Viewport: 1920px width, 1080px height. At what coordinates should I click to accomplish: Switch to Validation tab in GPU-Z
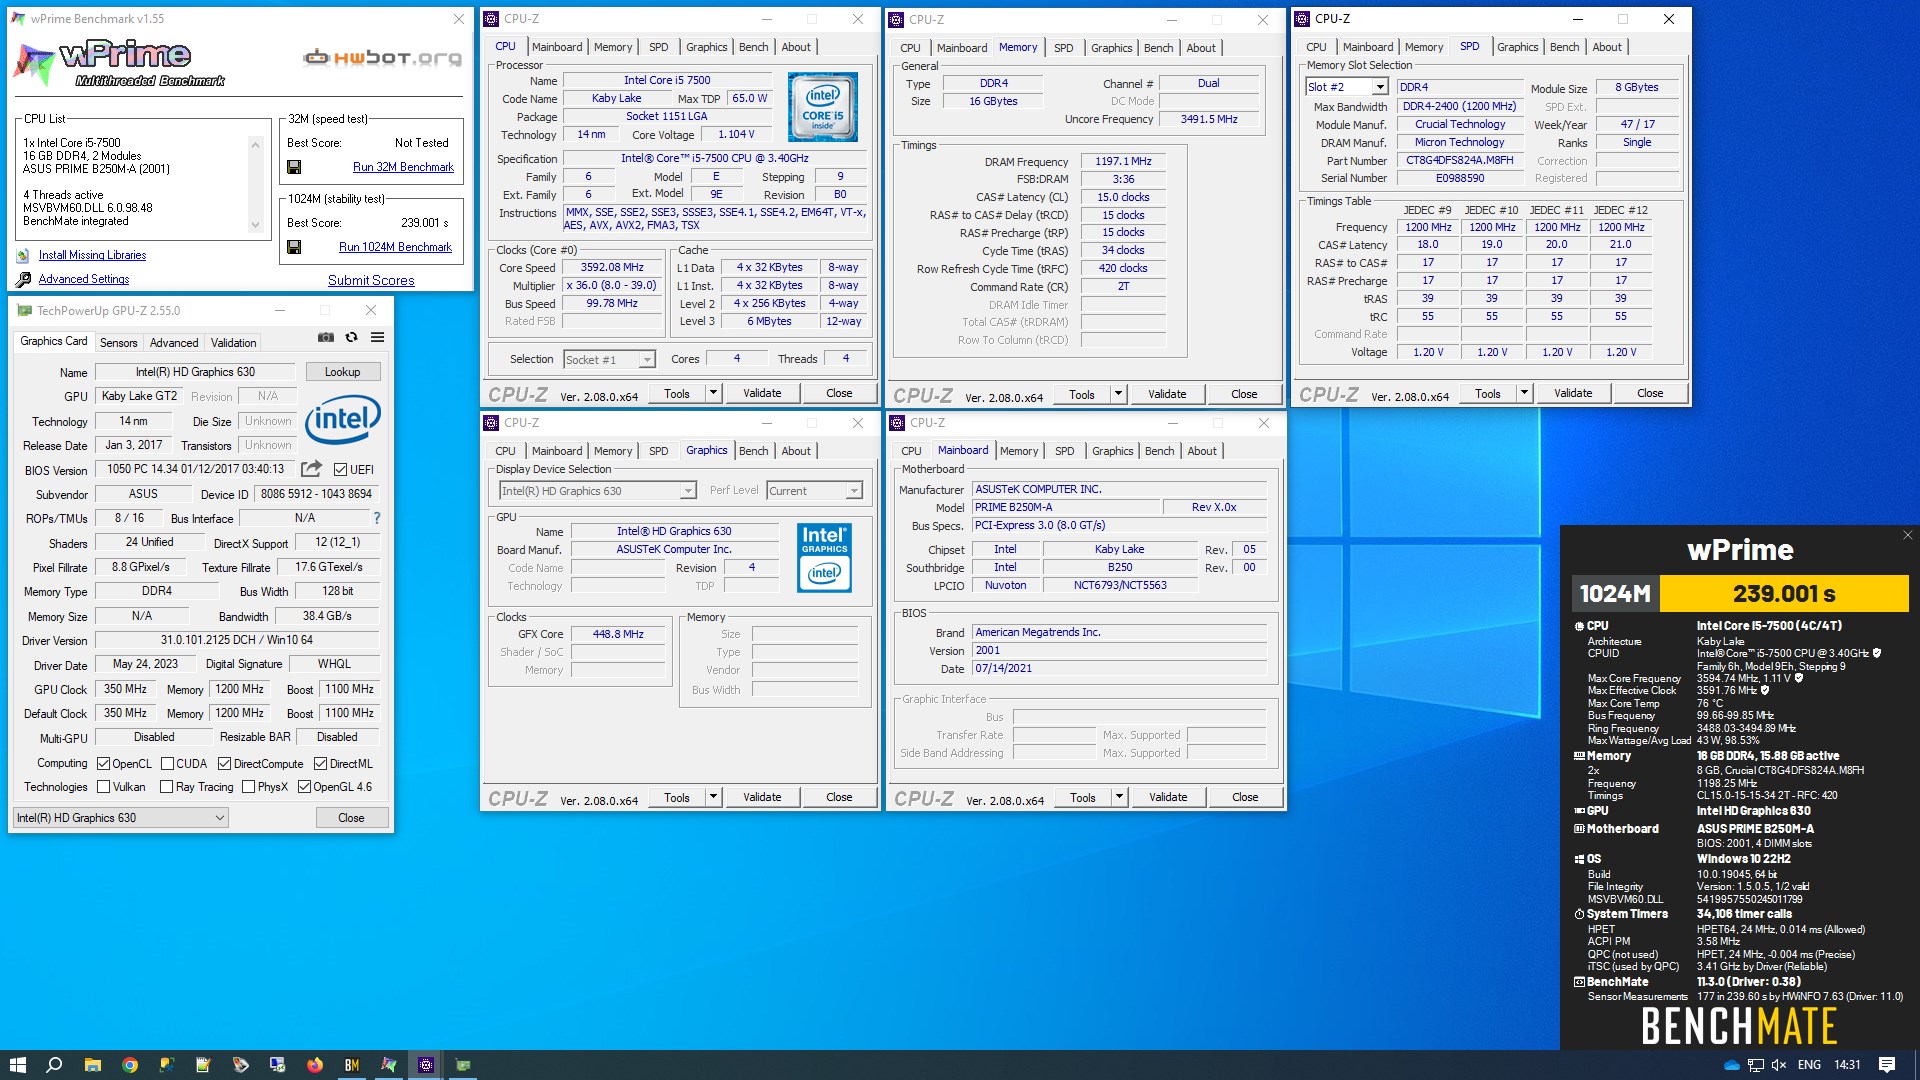tap(233, 342)
